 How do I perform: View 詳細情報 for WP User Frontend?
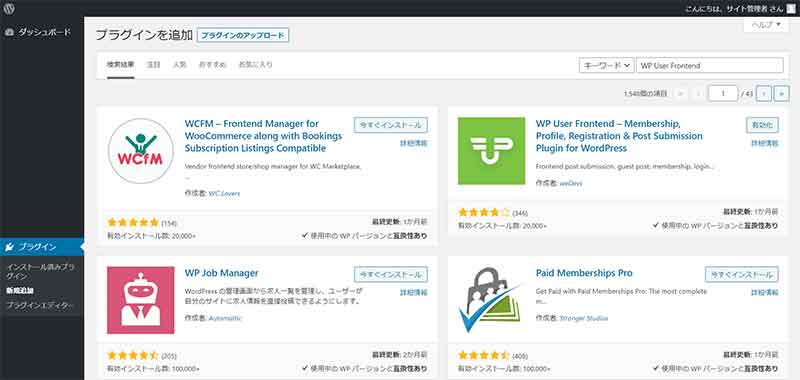(765, 143)
